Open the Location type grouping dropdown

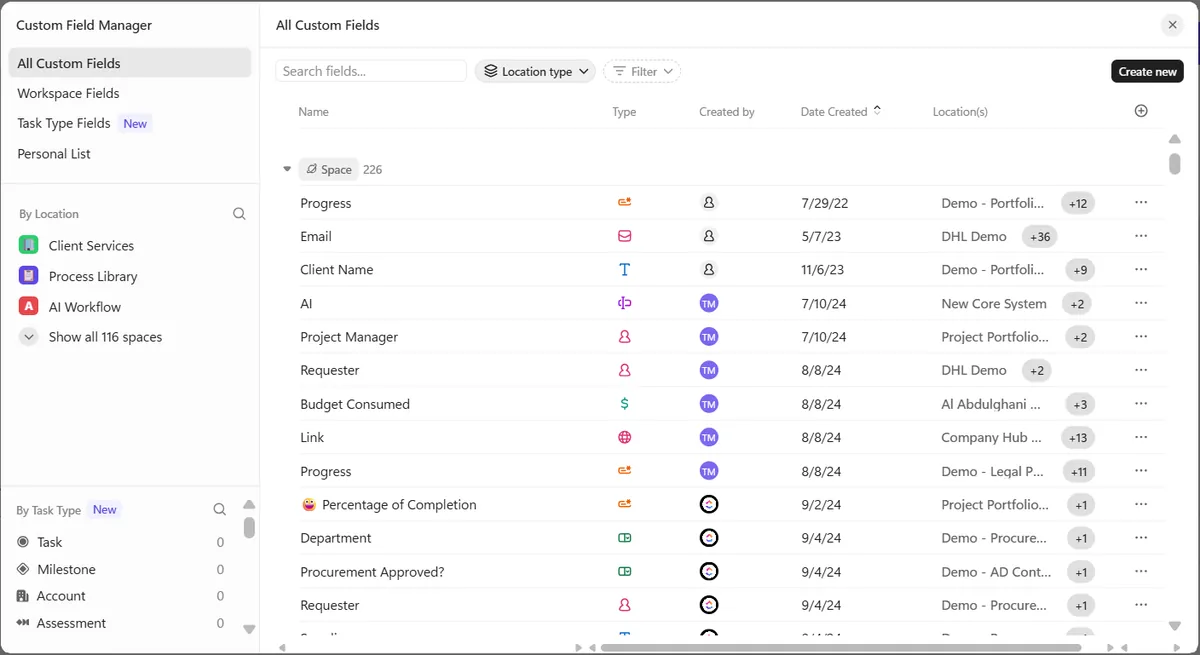(x=535, y=71)
